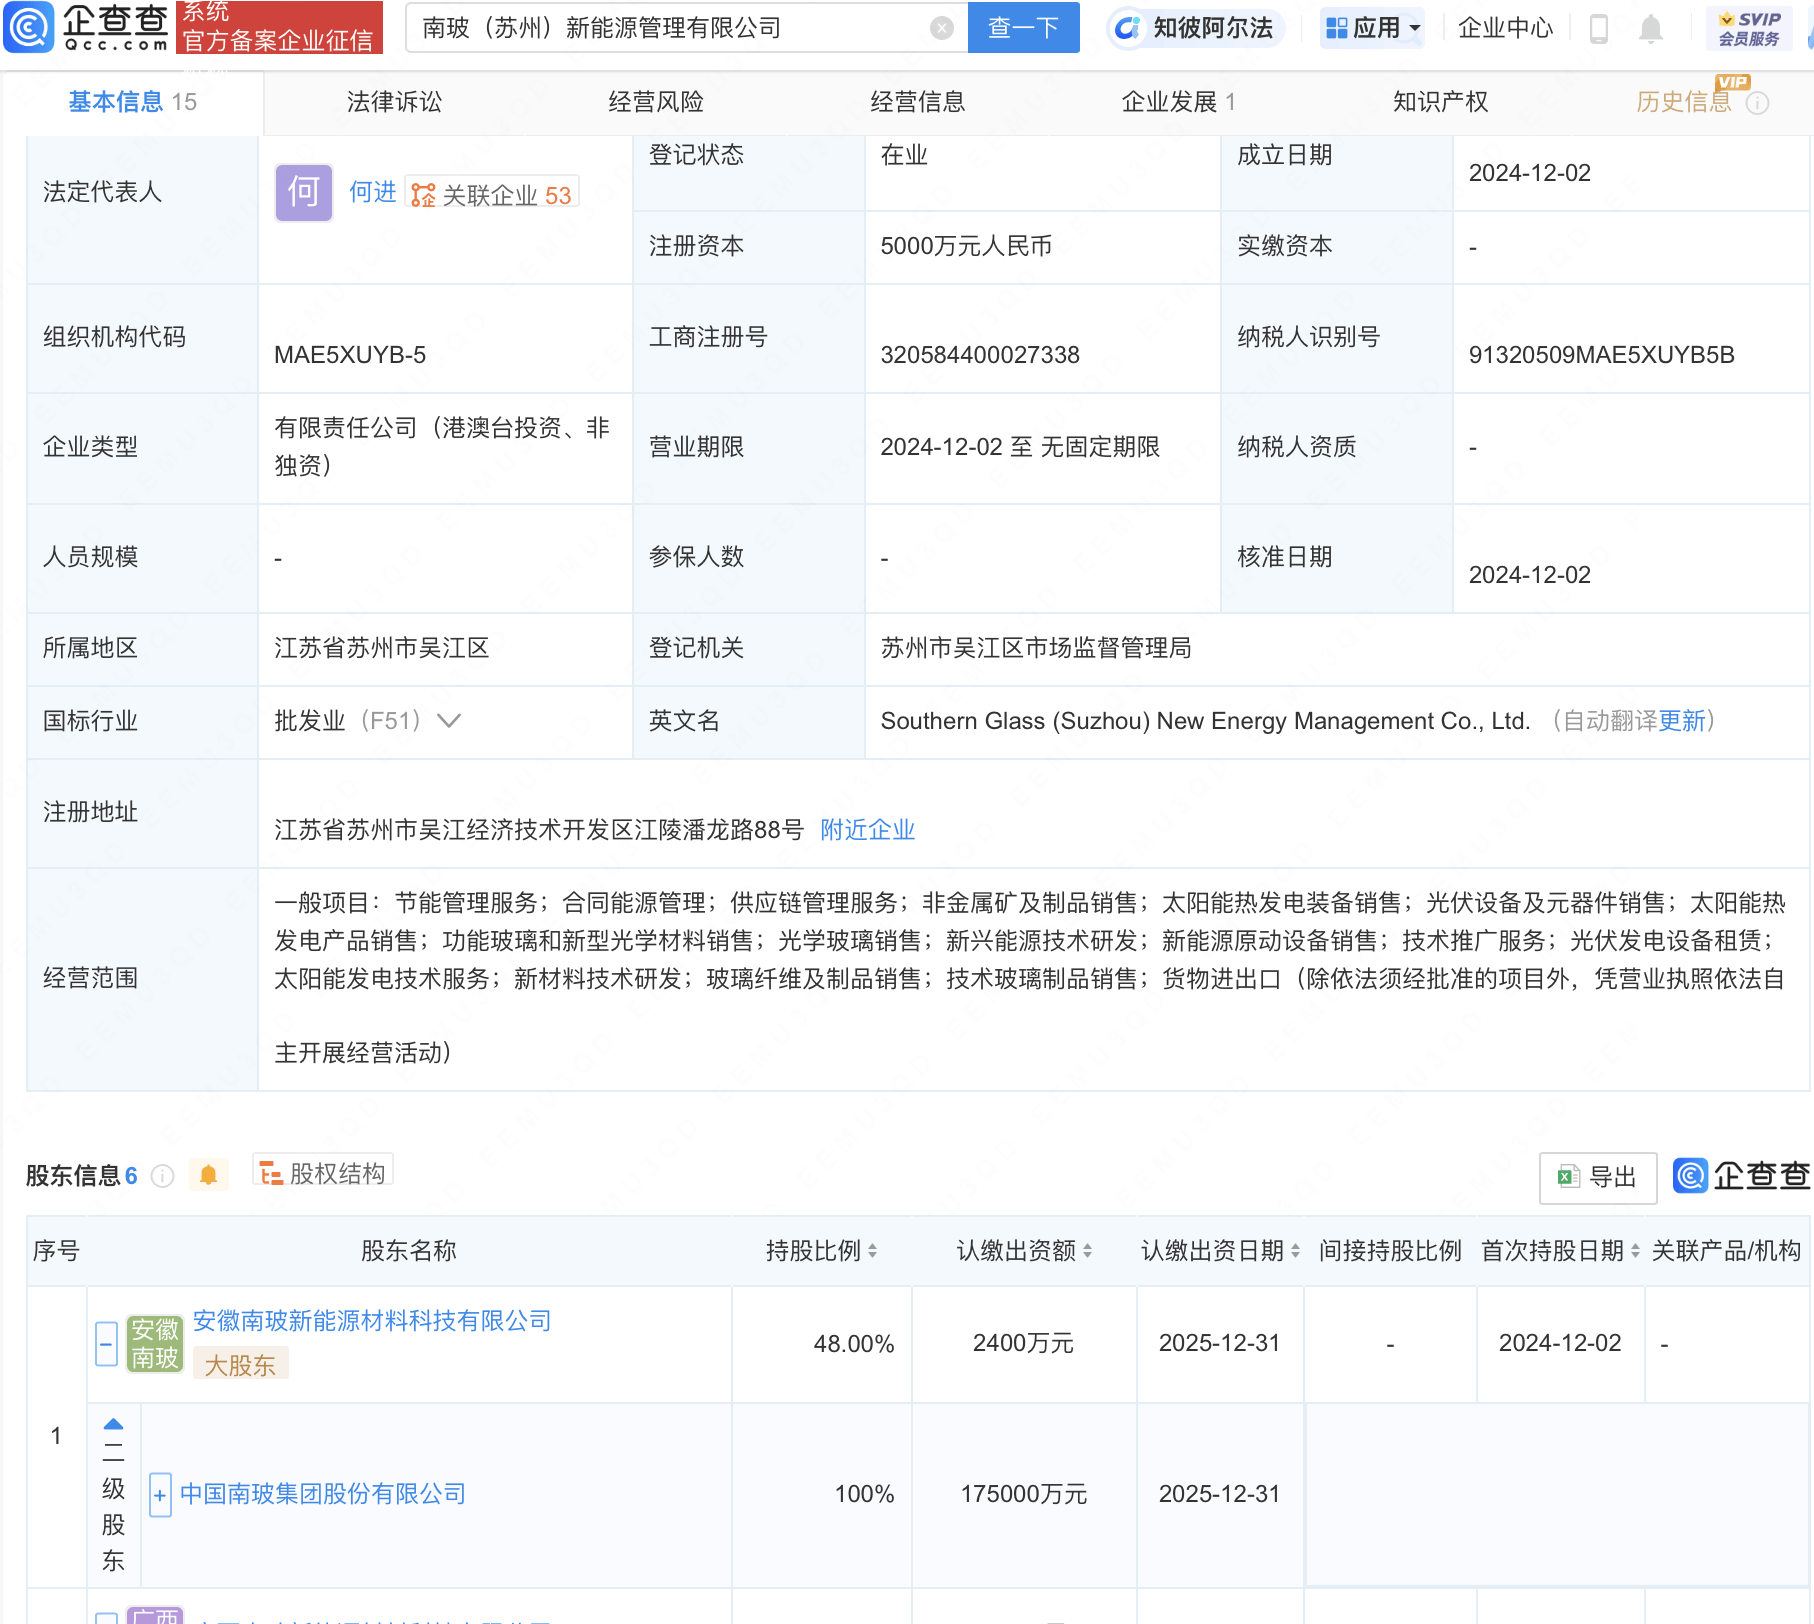Switch to 经营风险 tab
This screenshot has height=1624, width=1814.
(x=656, y=102)
